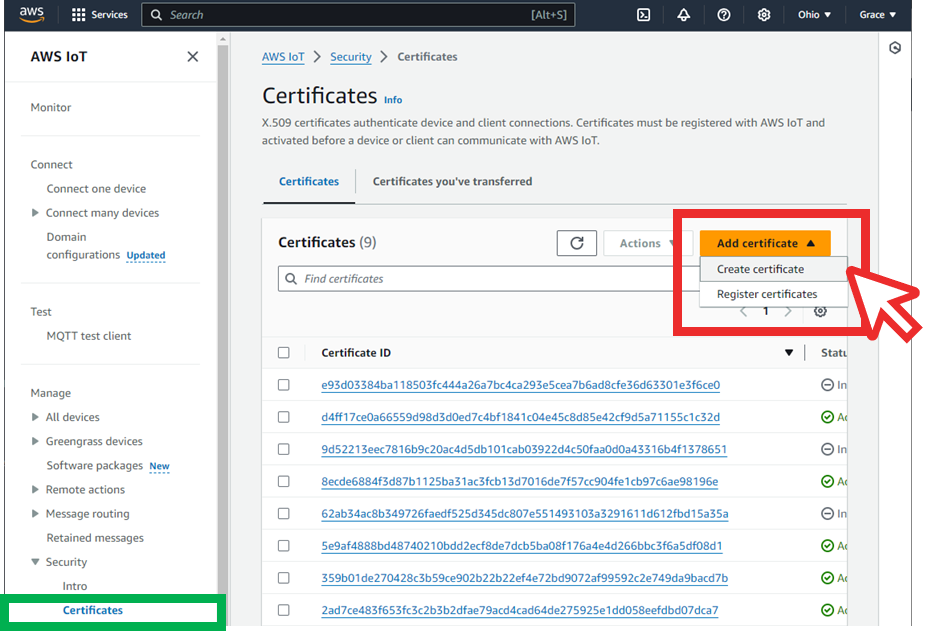942x631 pixels.
Task: Select certificate 359b01de2704 checkbox
Action: [x=284, y=578]
